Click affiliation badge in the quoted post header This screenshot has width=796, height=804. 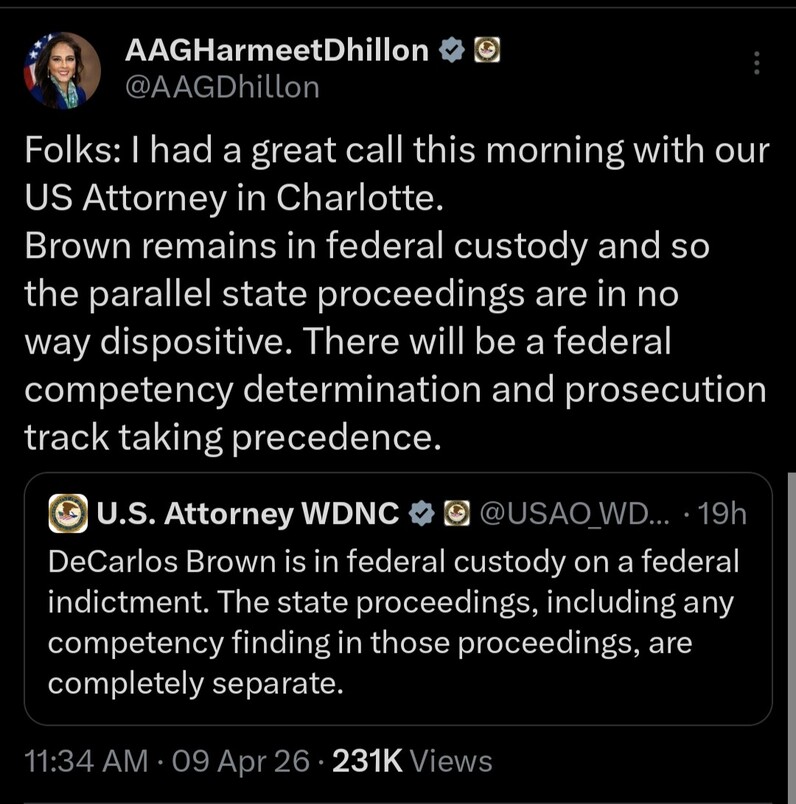(x=457, y=513)
